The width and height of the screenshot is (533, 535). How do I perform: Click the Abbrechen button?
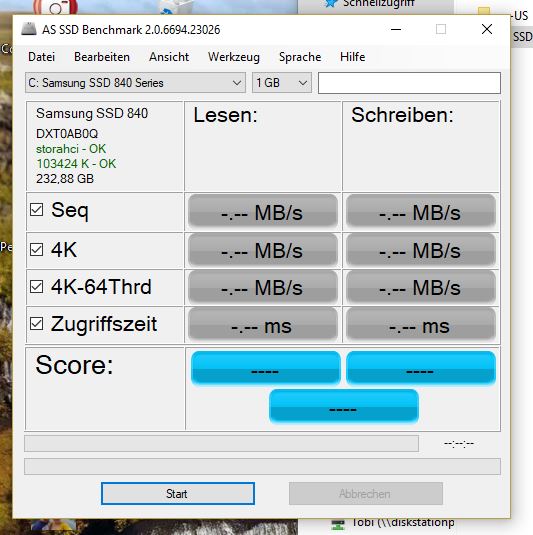pos(366,493)
